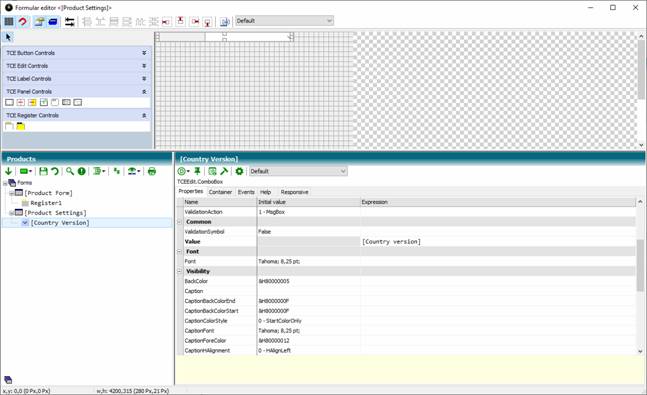
Task: Click the green hammer tool icon
Action: pos(224,171)
